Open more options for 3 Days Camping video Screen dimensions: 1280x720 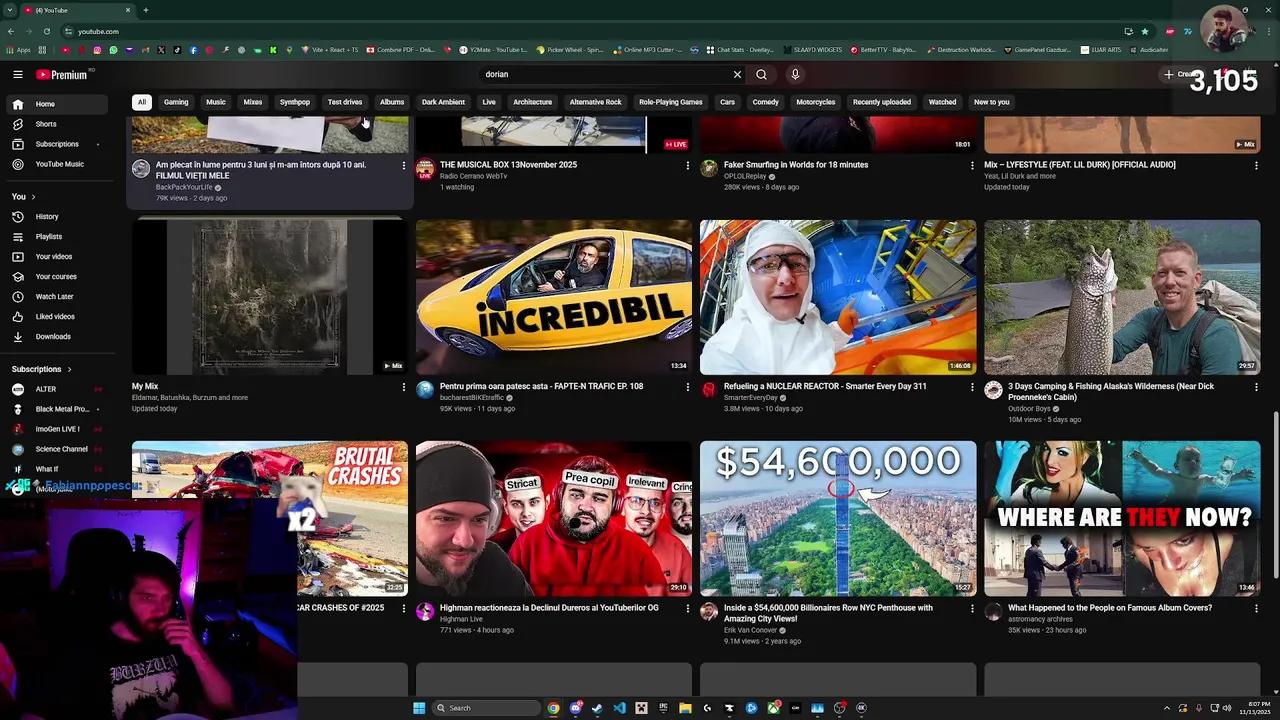point(1256,387)
